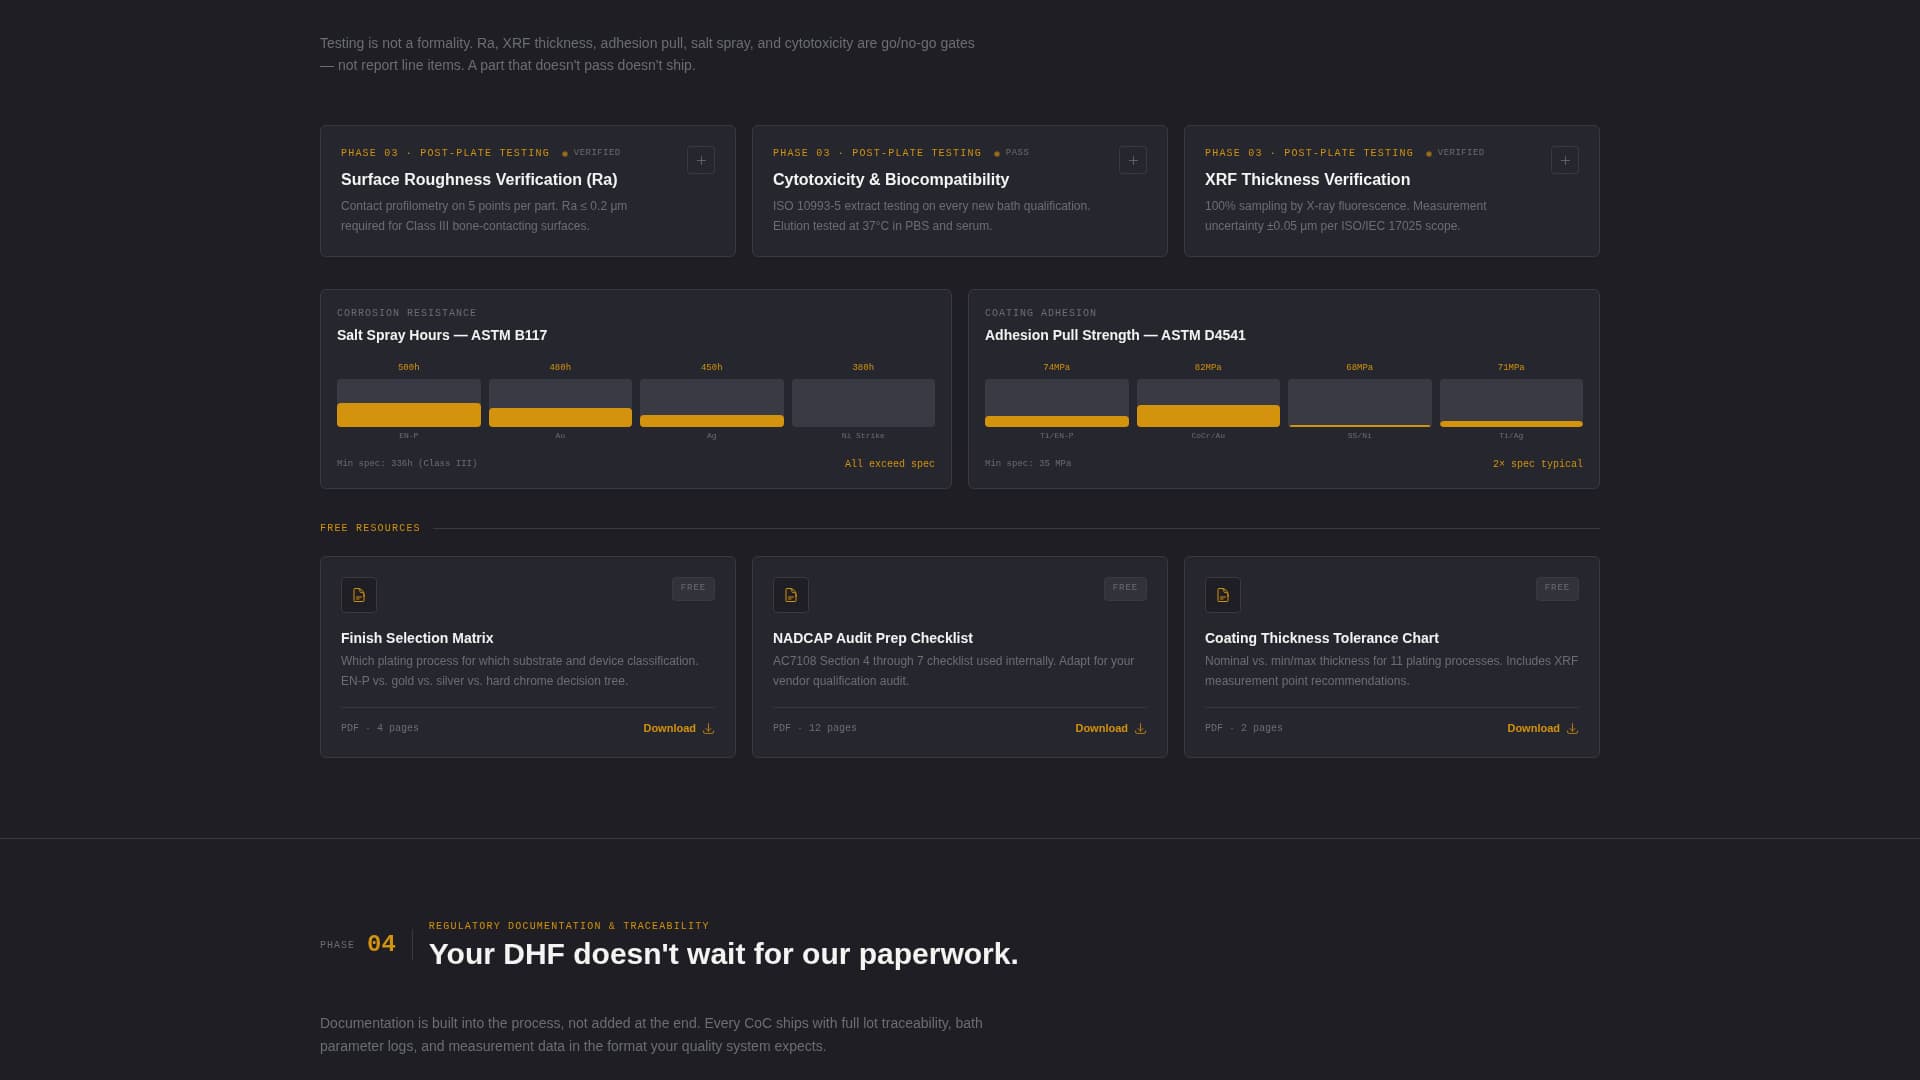The height and width of the screenshot is (1080, 1920).
Task: Expand the Cytotoxicity & Biocompatibility card
Action: click(1132, 160)
